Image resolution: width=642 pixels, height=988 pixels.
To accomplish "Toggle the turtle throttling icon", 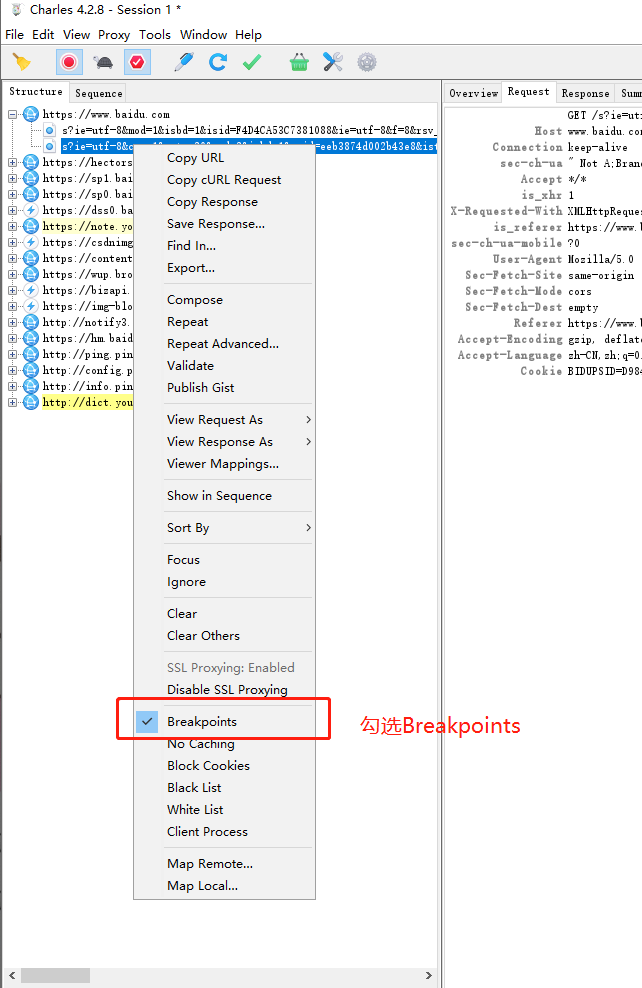I will [103, 62].
